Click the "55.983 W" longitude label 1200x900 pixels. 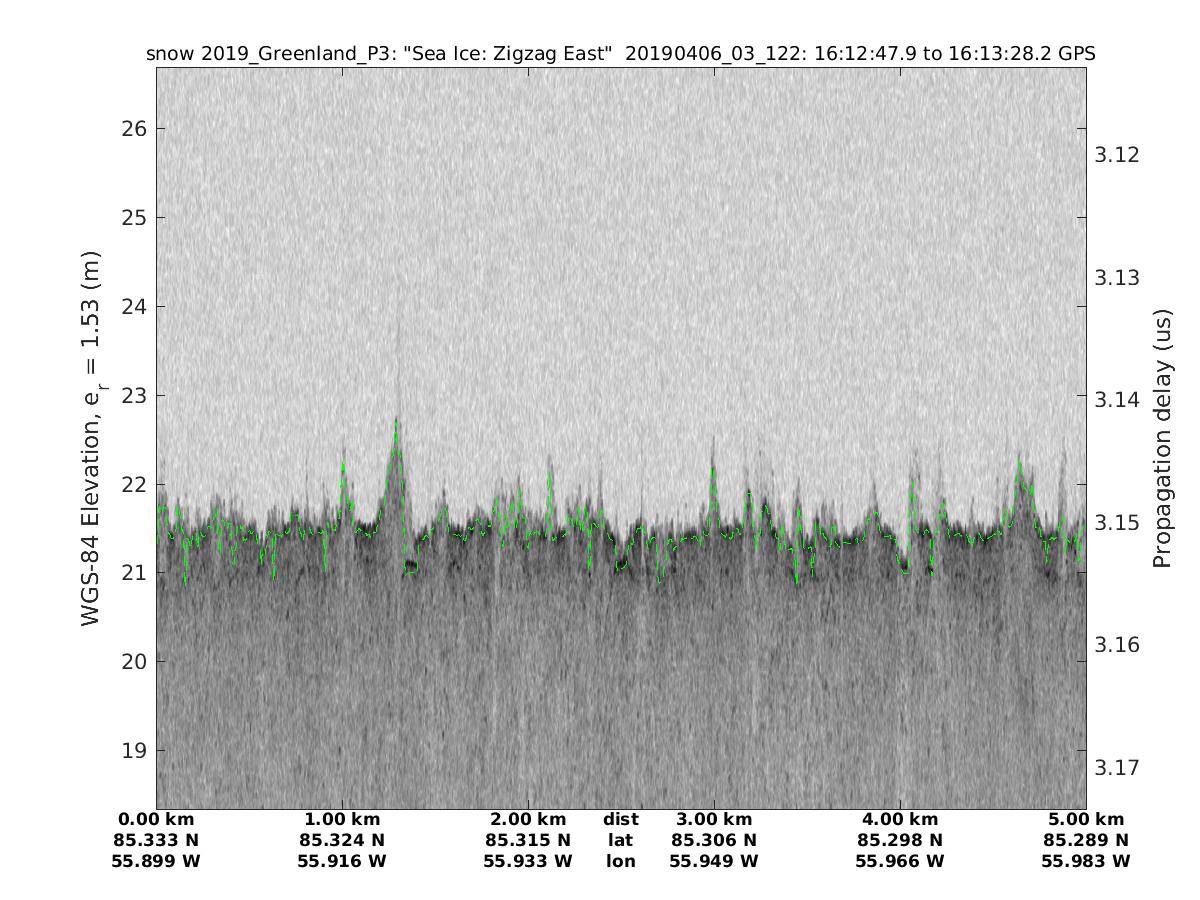(1086, 861)
